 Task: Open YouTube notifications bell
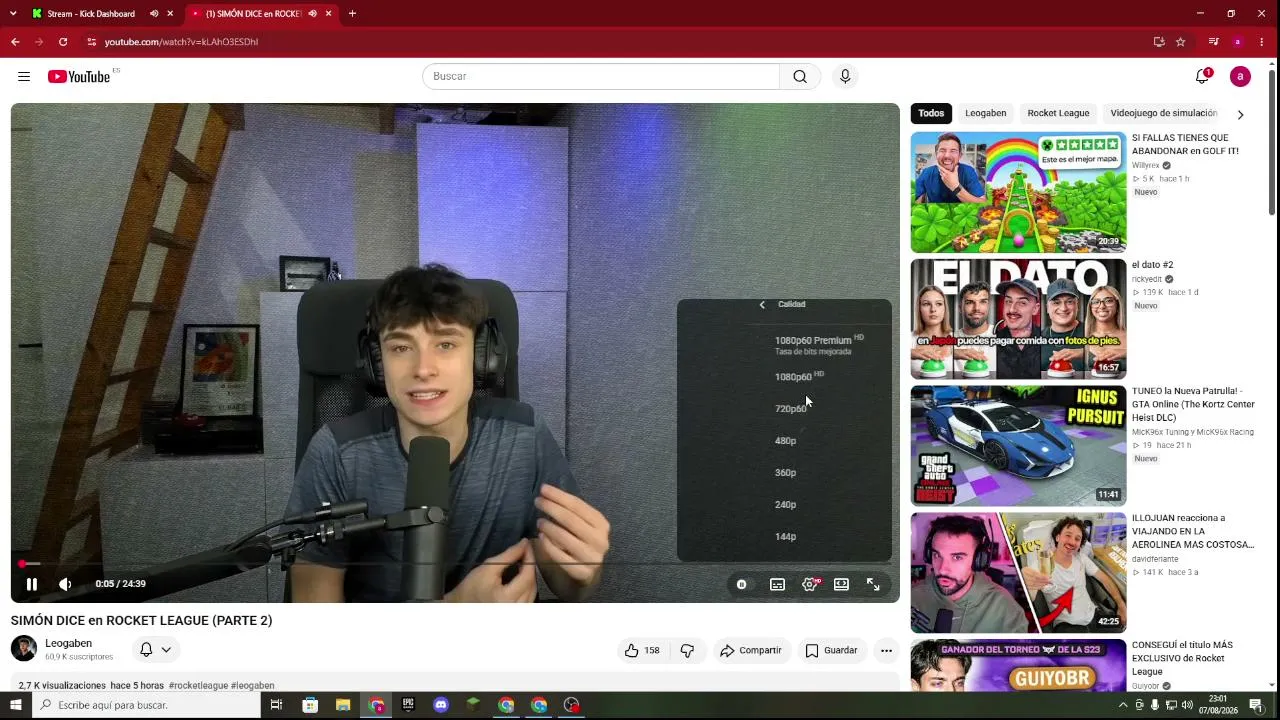[x=1203, y=77]
